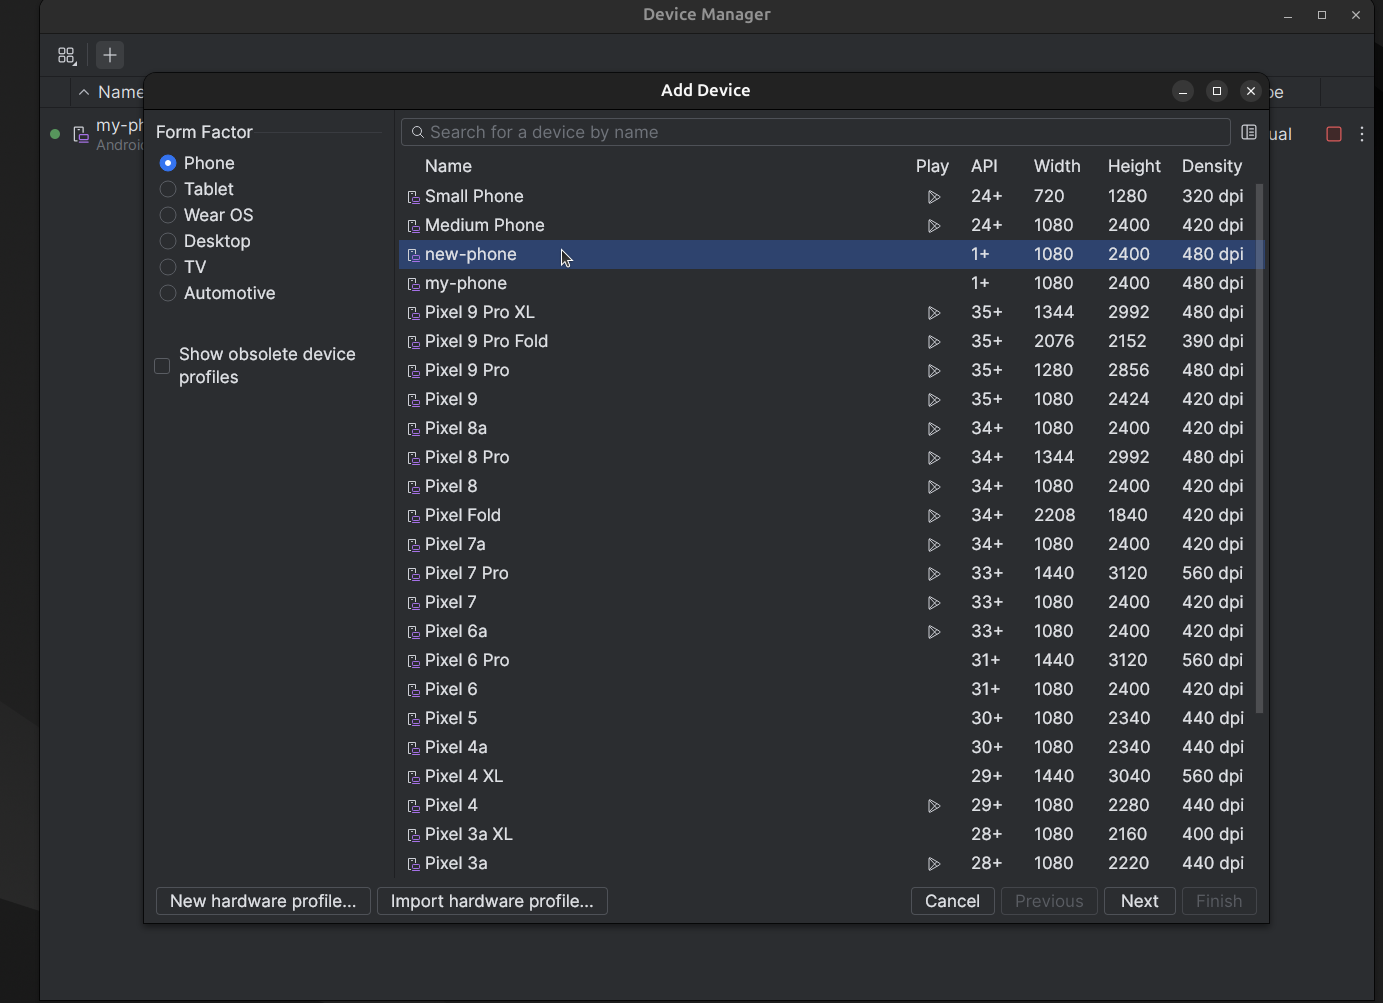Click Play Store icon on Pixel 8 Pro row
1383x1003 pixels.
point(933,458)
